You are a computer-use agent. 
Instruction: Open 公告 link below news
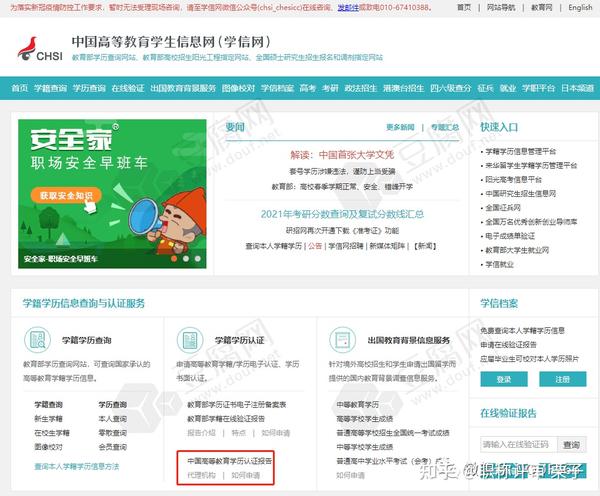coord(315,246)
